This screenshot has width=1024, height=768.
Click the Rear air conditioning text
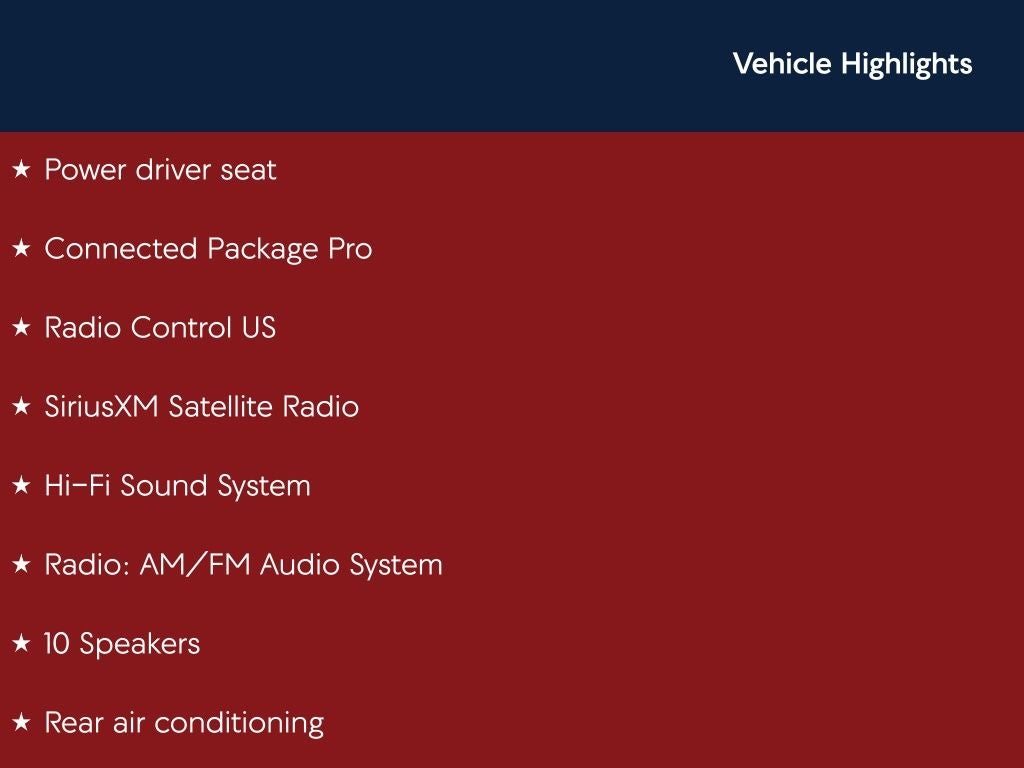click(184, 723)
